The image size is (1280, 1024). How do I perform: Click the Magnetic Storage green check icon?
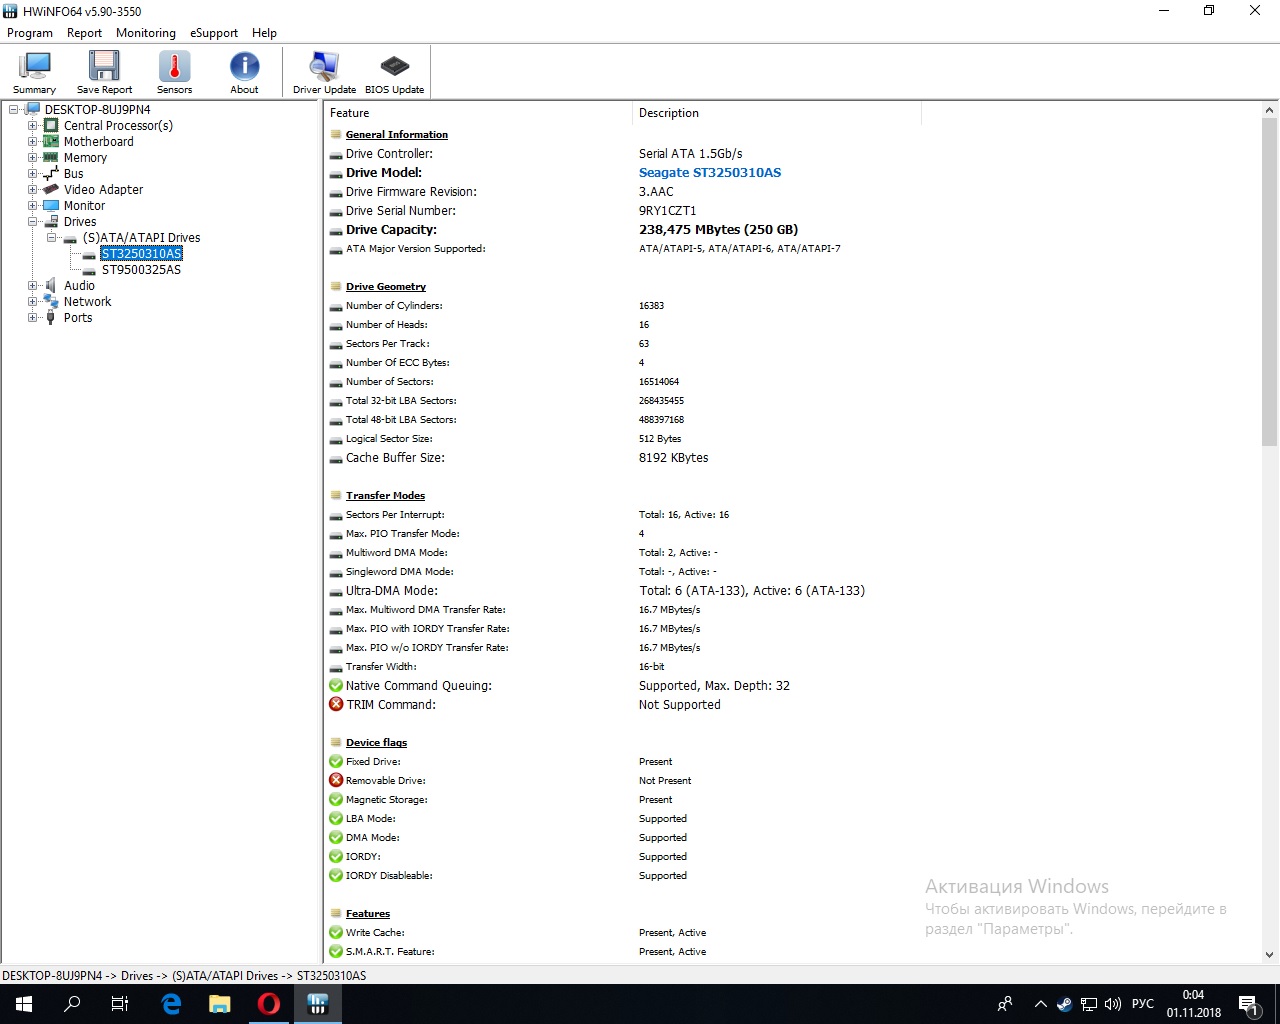[336, 800]
